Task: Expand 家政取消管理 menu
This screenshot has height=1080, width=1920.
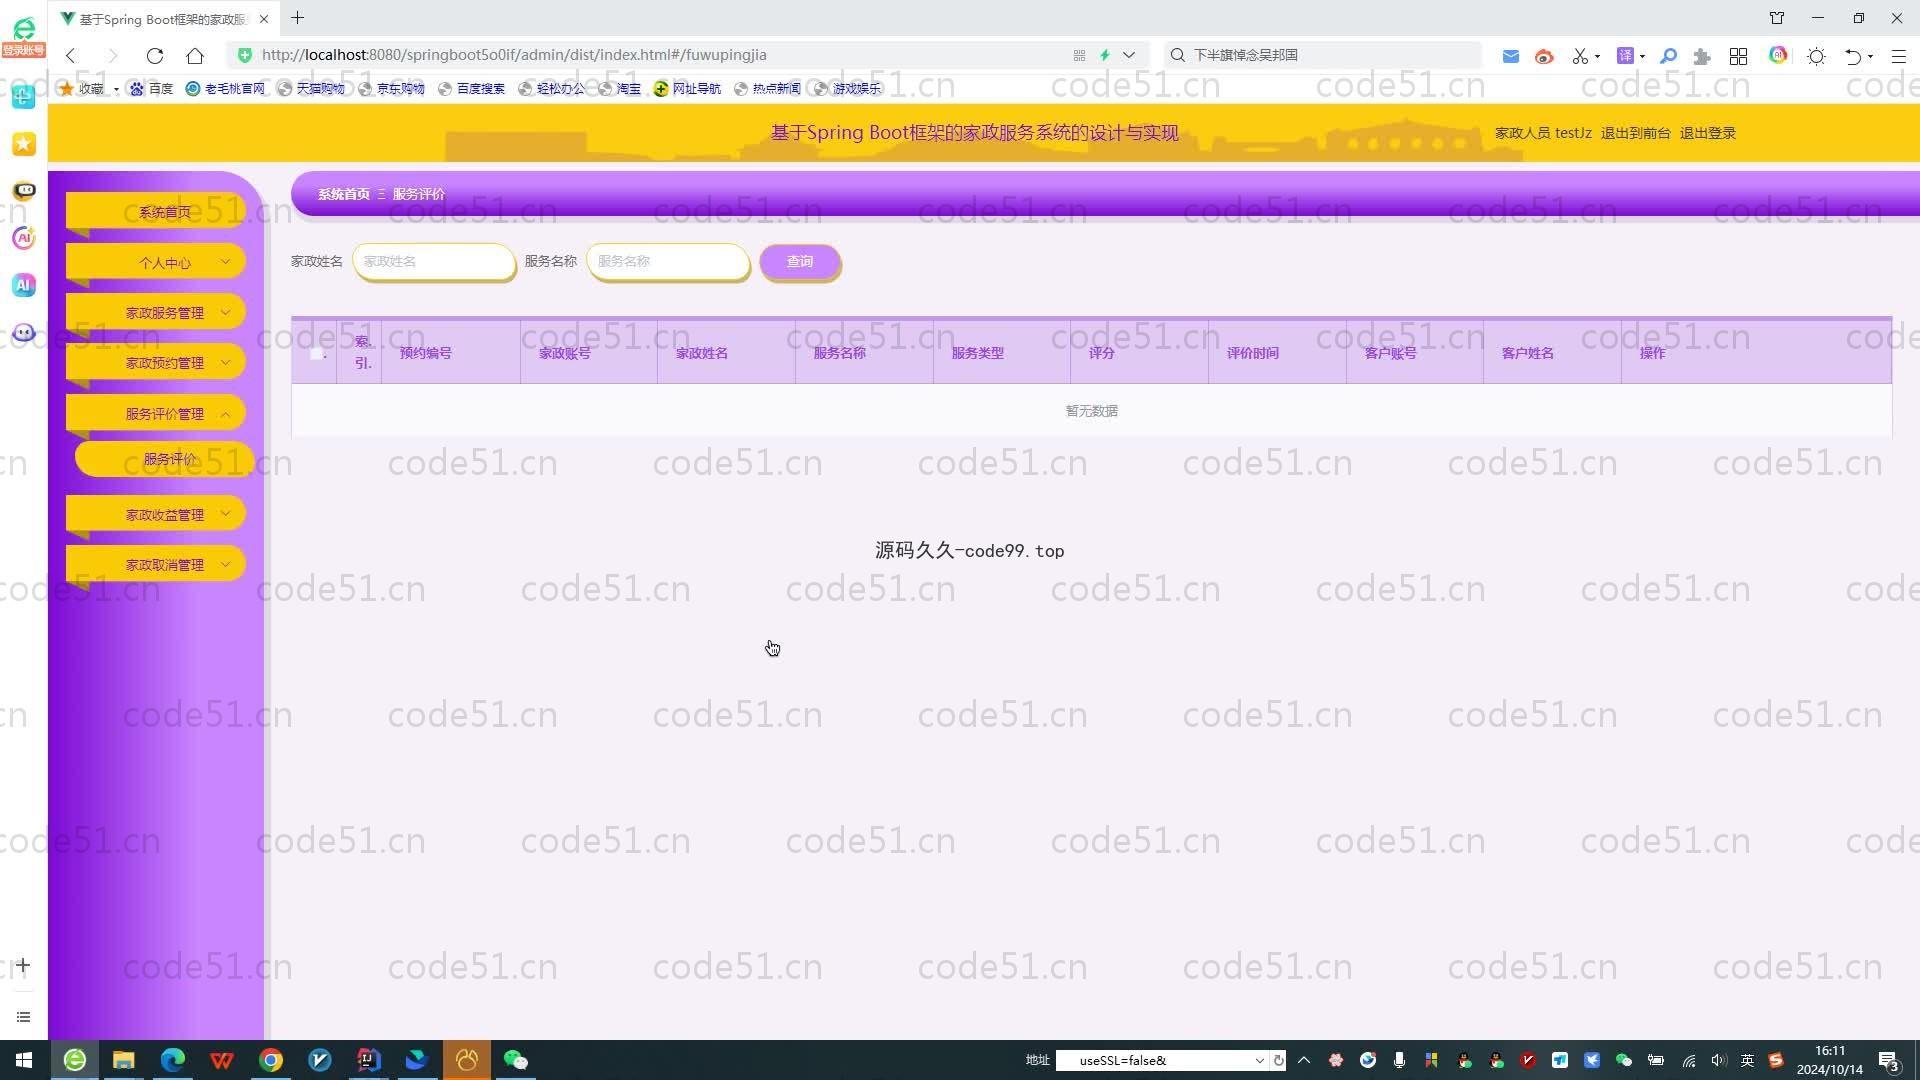Action: click(x=155, y=564)
